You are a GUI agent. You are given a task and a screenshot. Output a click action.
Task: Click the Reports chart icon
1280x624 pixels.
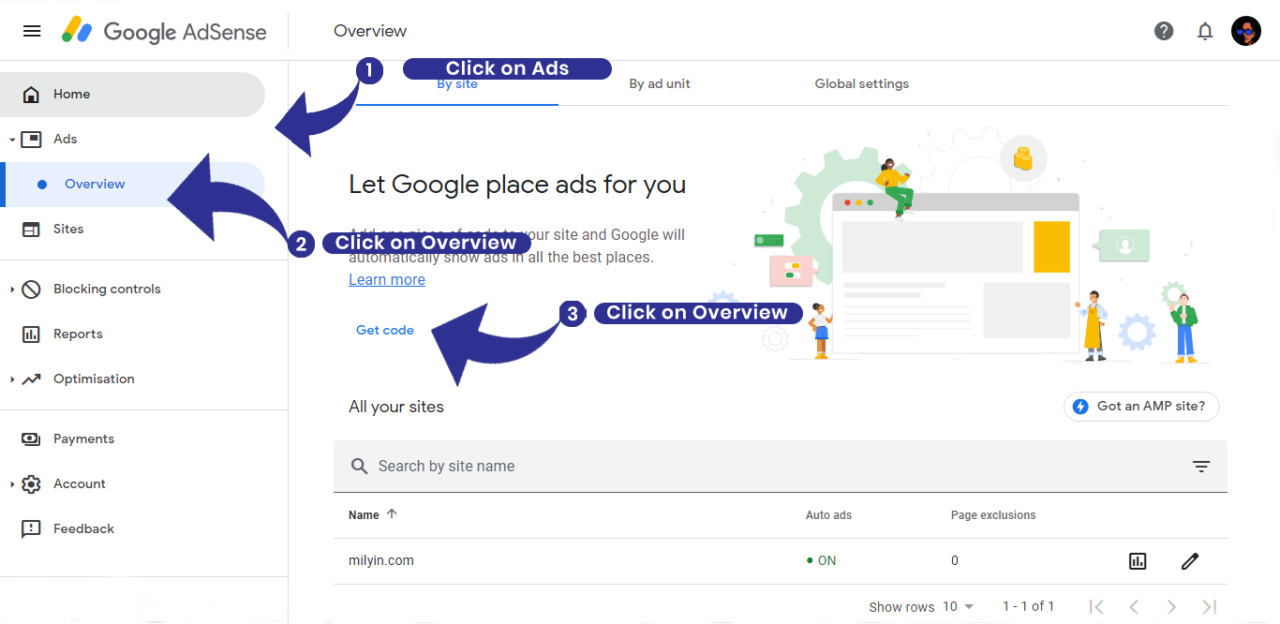31,334
